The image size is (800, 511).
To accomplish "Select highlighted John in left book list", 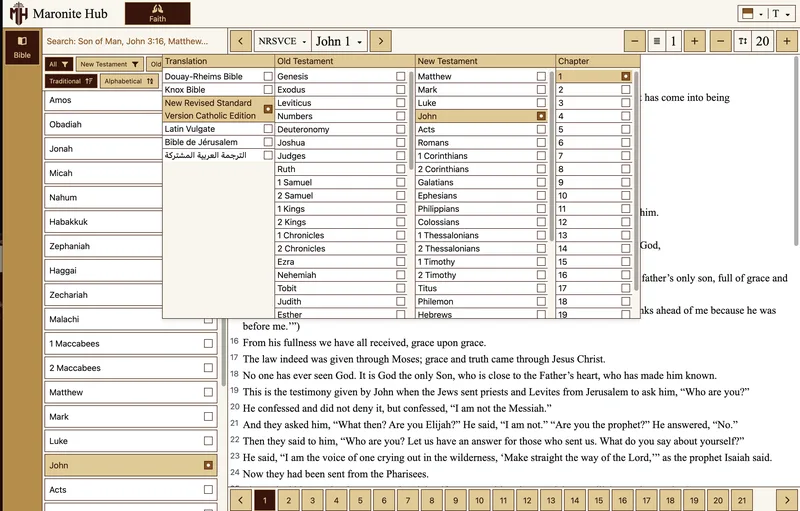I will (x=131, y=465).
